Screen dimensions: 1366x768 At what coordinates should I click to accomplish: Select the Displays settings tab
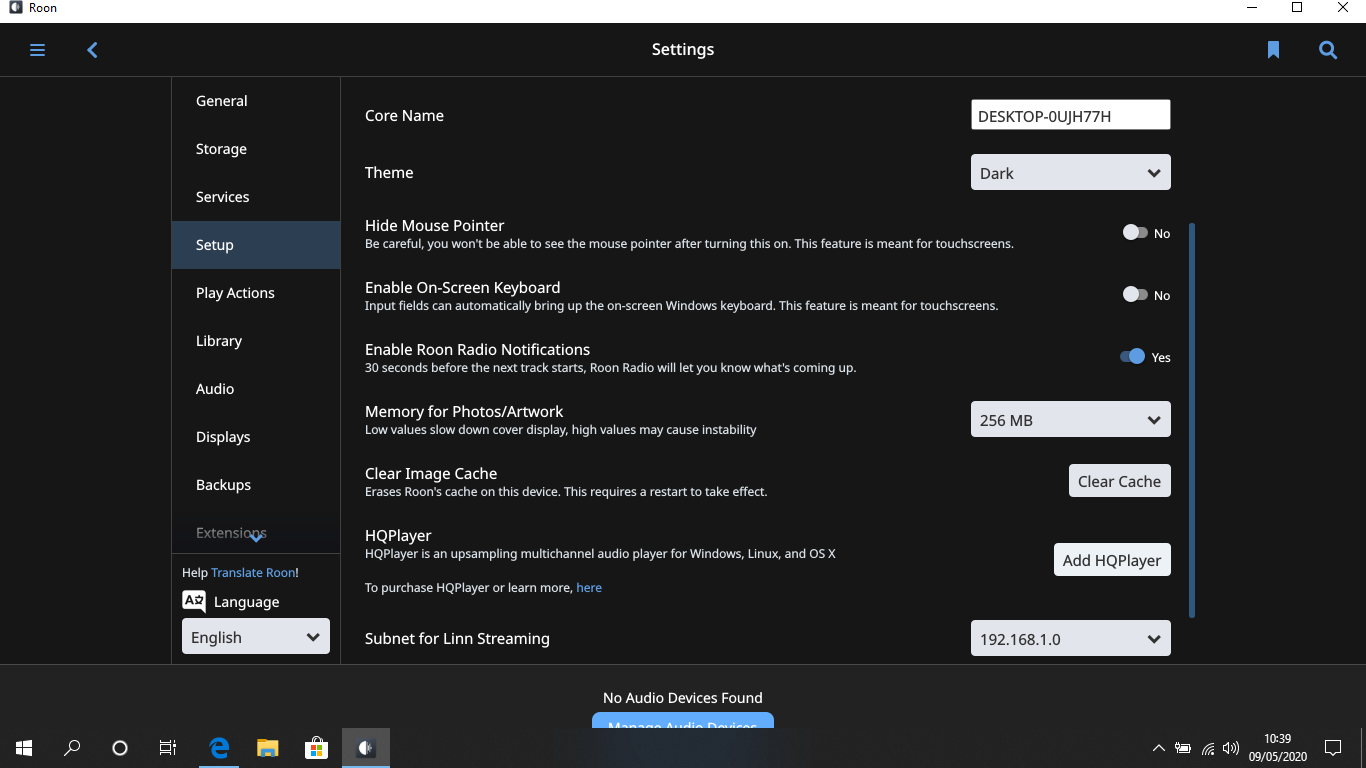[256, 437]
